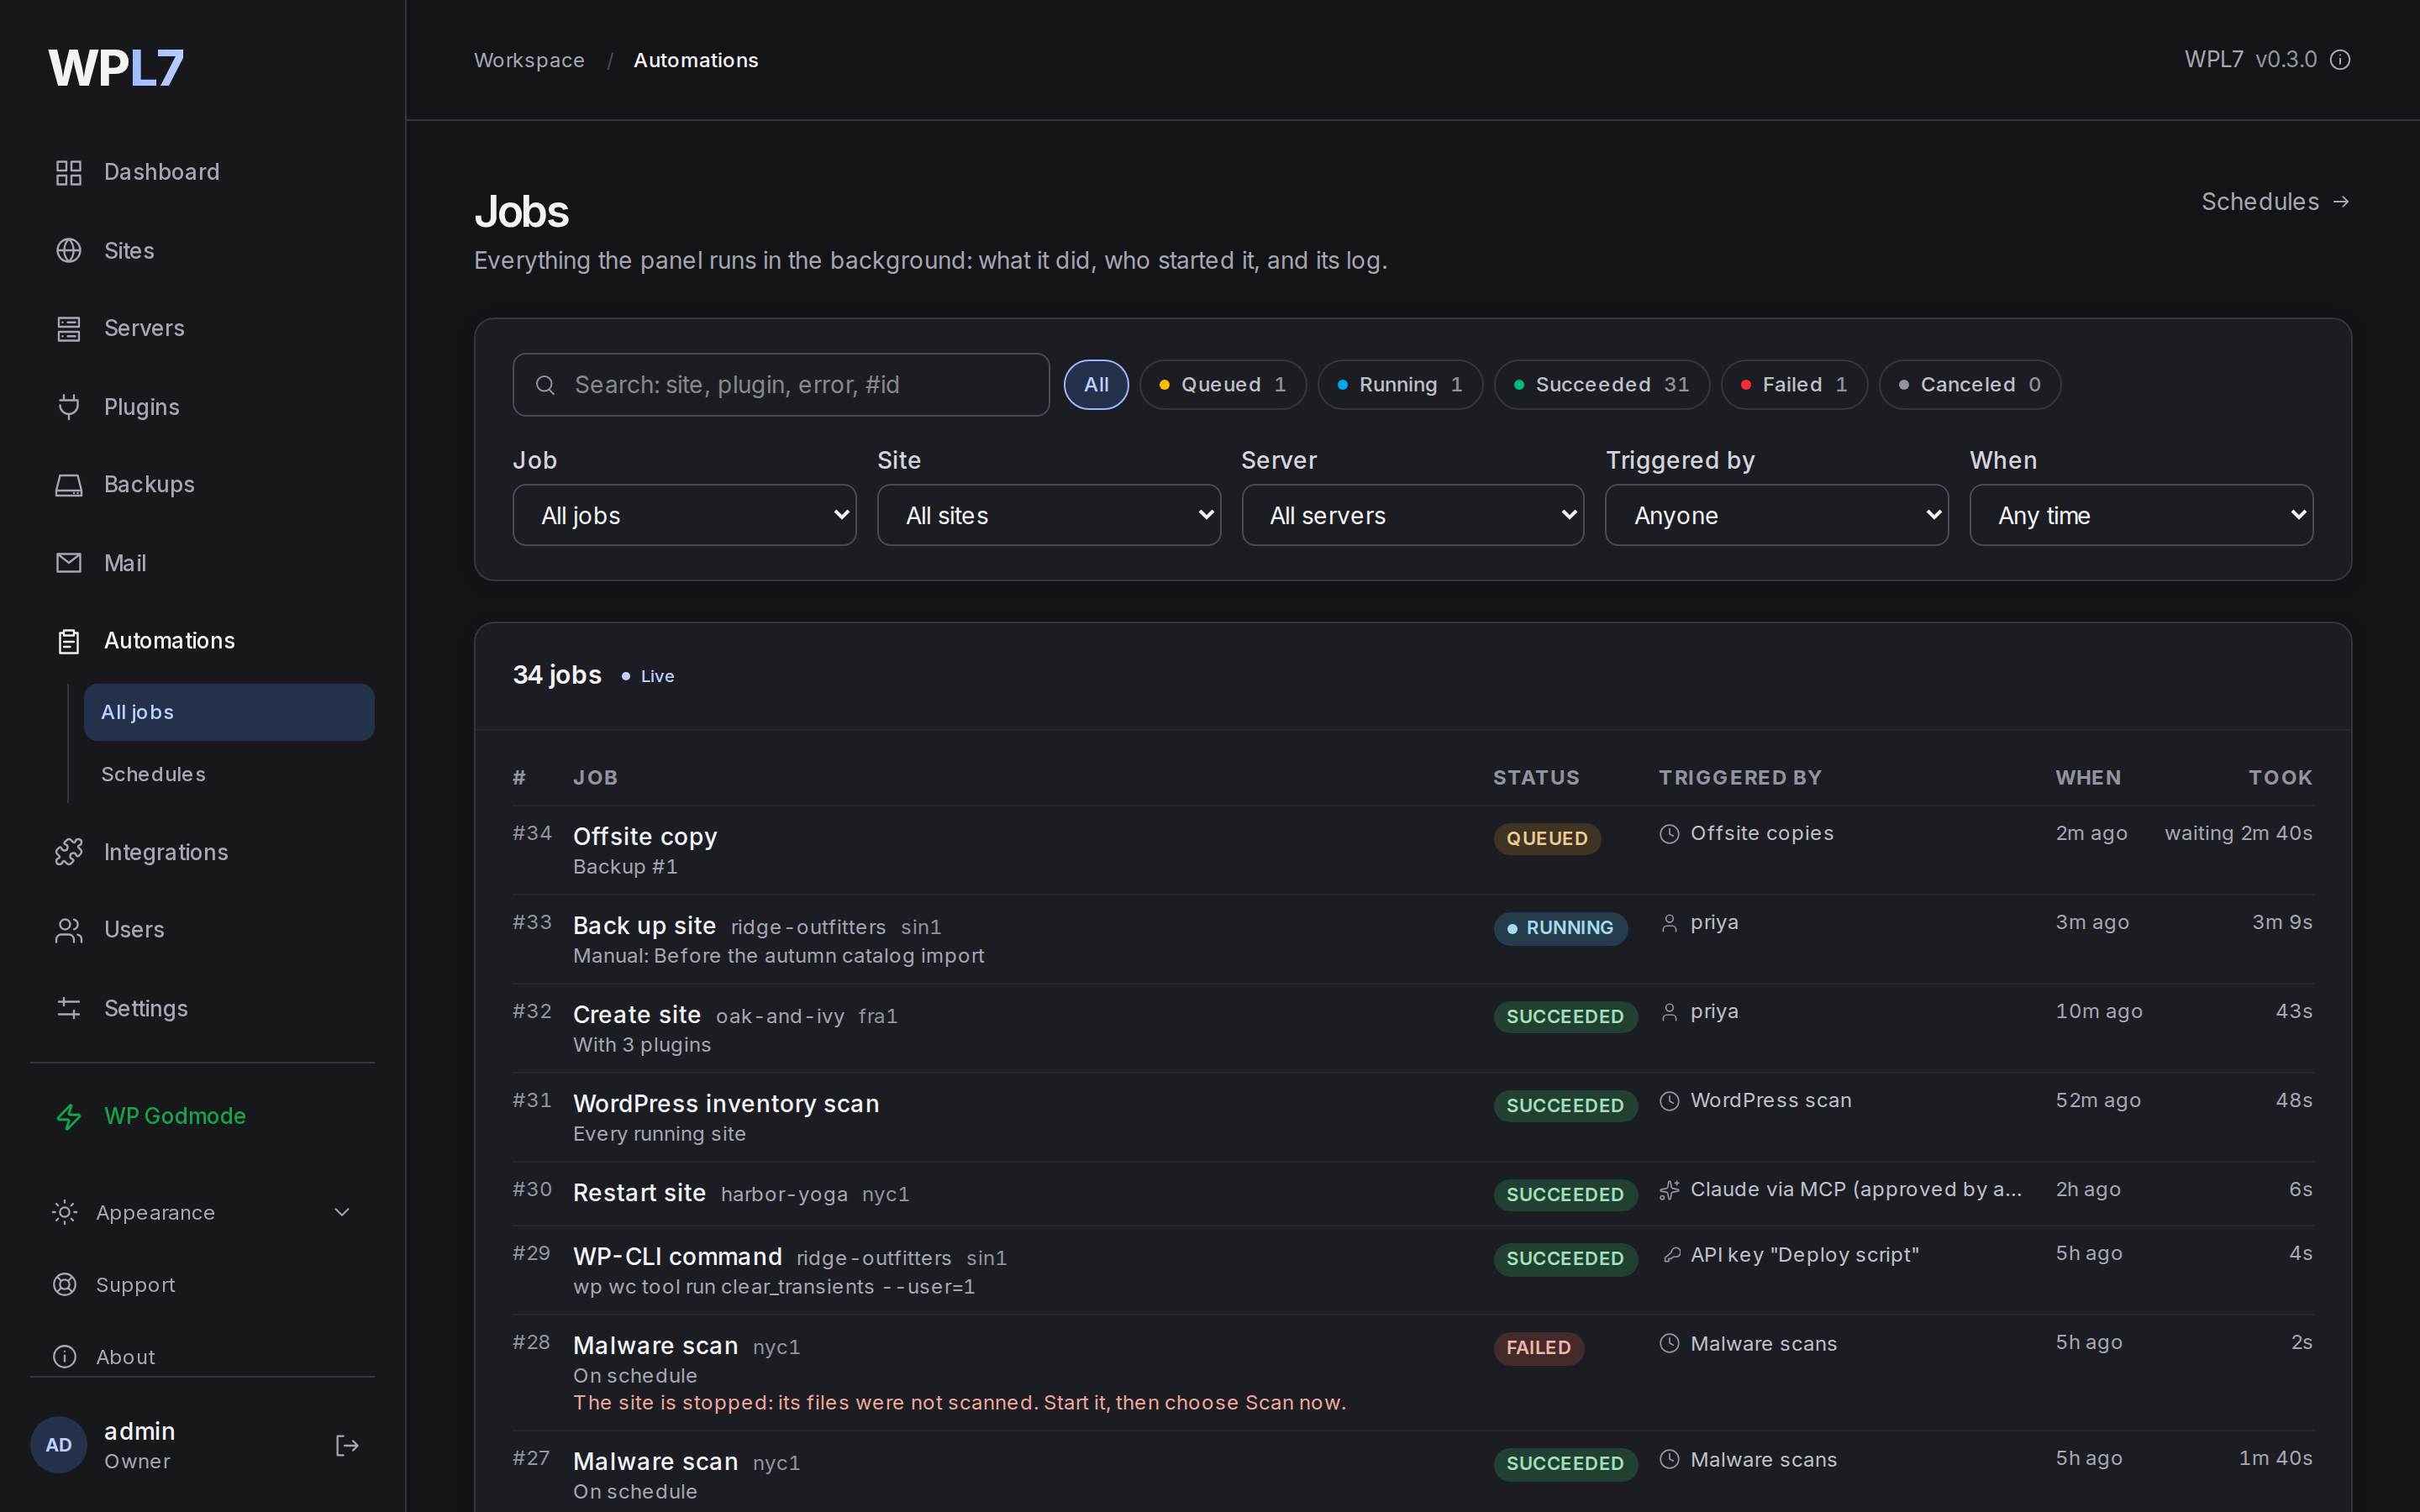This screenshot has width=2420, height=1512.
Task: Click the job search input field
Action: pyautogui.click(x=781, y=385)
